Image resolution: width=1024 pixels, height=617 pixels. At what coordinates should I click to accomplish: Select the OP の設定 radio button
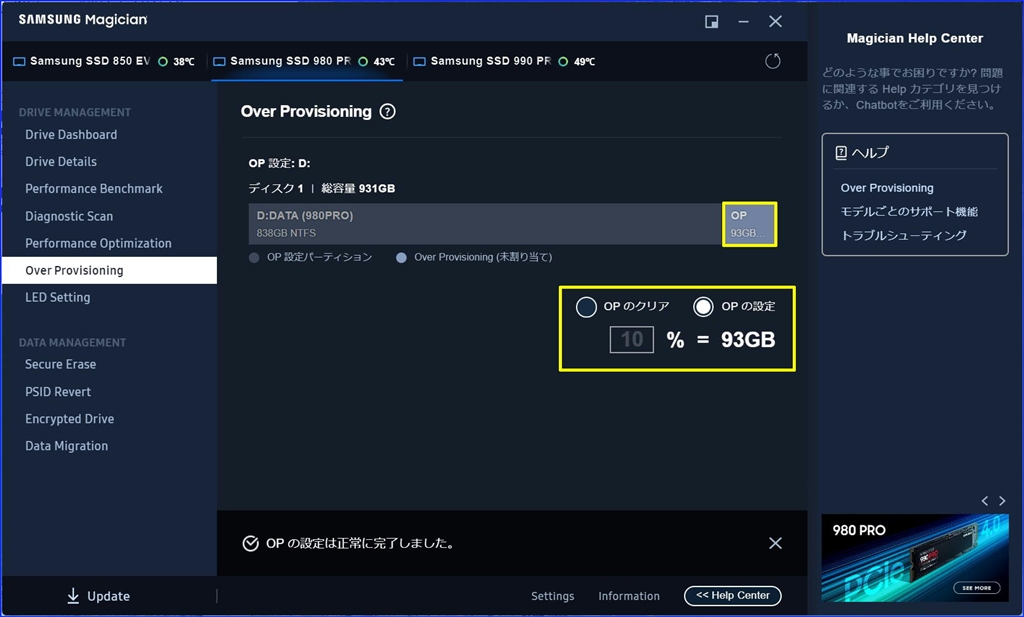703,307
